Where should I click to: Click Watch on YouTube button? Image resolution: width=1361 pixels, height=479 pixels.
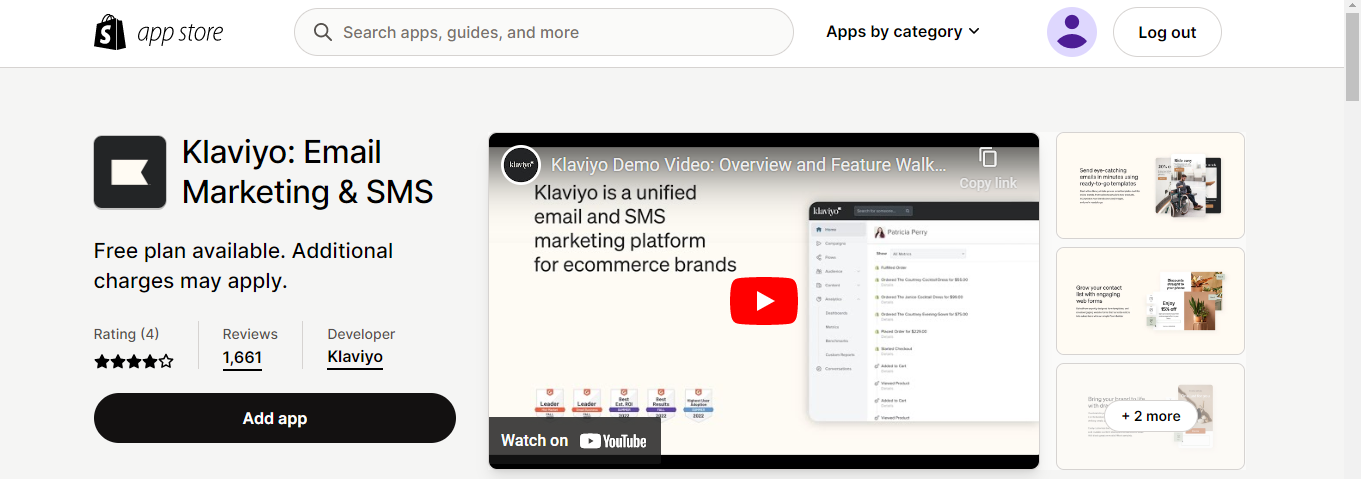(x=574, y=440)
